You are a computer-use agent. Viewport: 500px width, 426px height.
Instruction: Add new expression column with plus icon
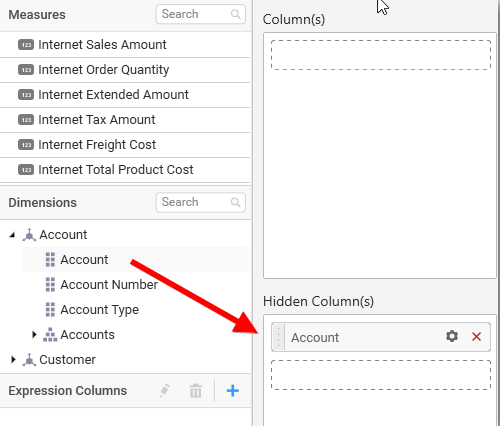(x=233, y=391)
